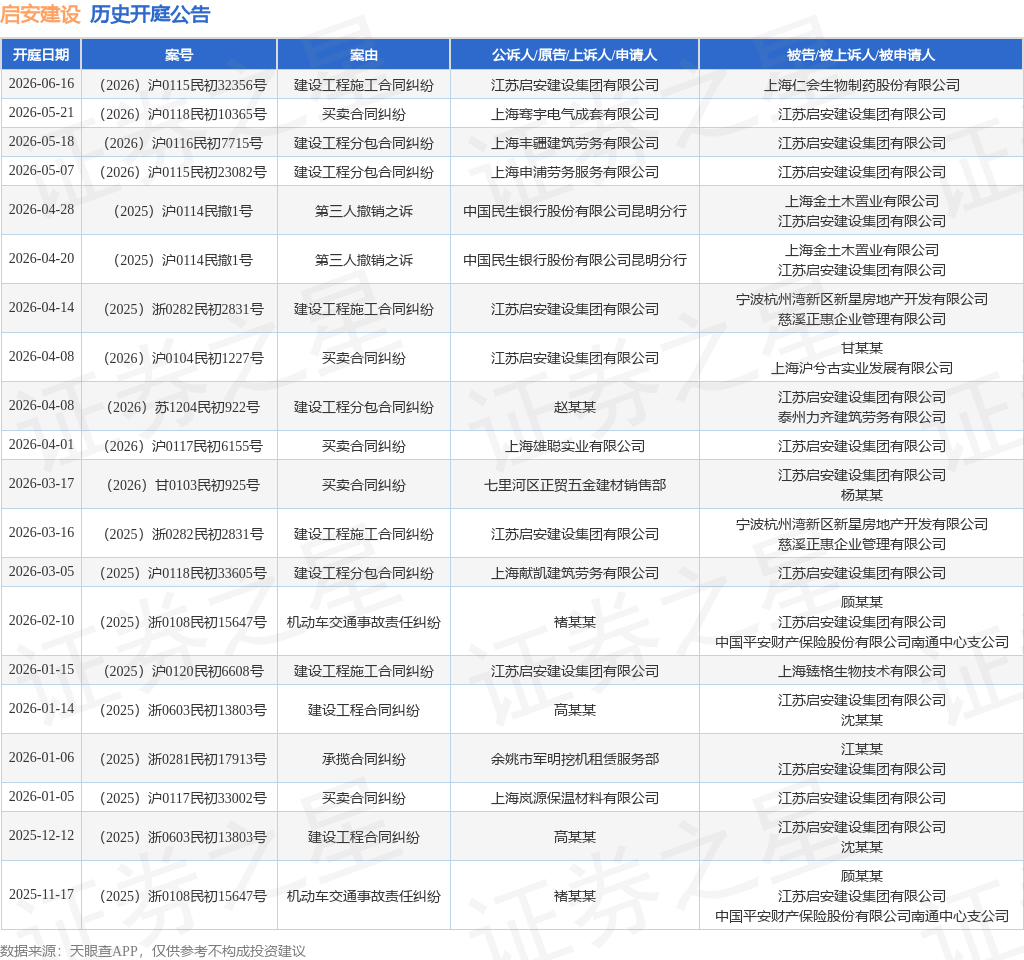Click 中国平安财产保险 defendant in 2026-02-10 row
This screenshot has height=960, width=1024.
tap(862, 642)
